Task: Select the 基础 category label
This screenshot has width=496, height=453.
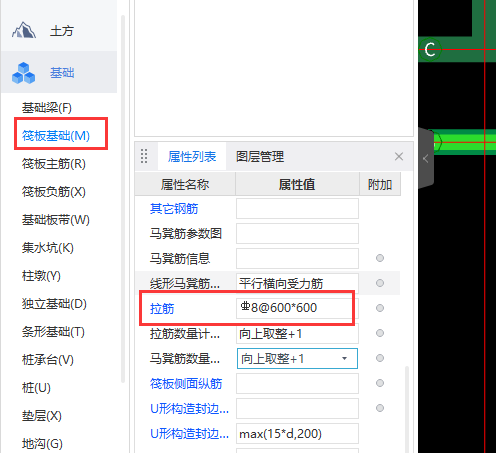Action: (62, 73)
